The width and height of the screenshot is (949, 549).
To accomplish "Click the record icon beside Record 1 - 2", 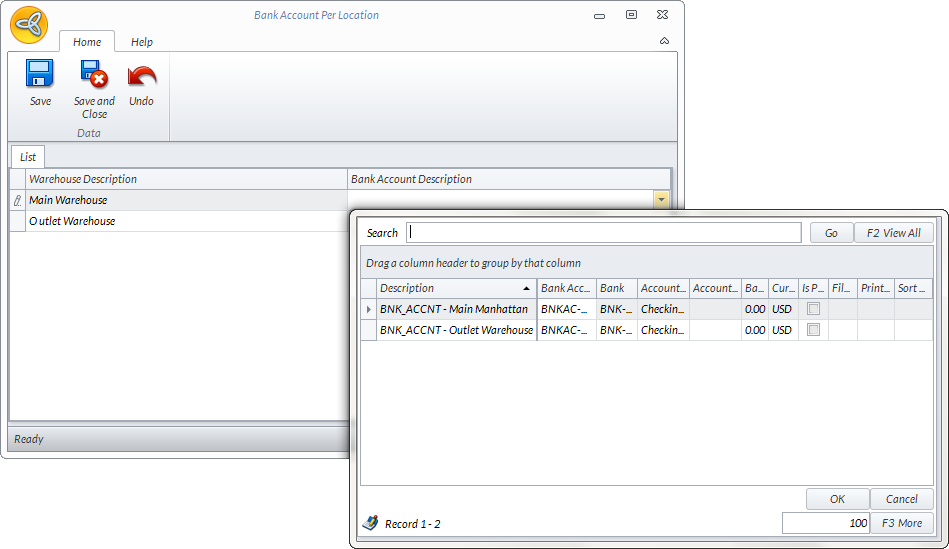I will (x=370, y=523).
